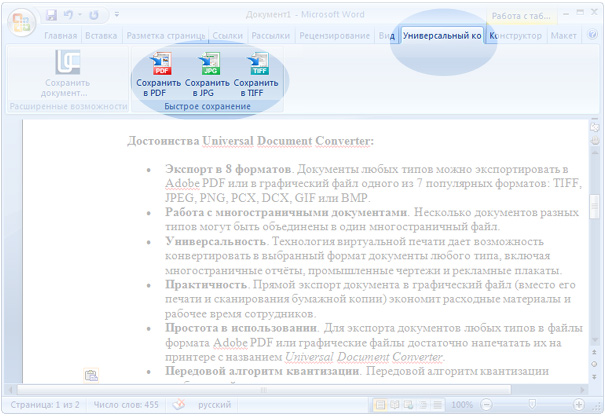
Task: Open the Вставка tab
Action: coord(101,36)
